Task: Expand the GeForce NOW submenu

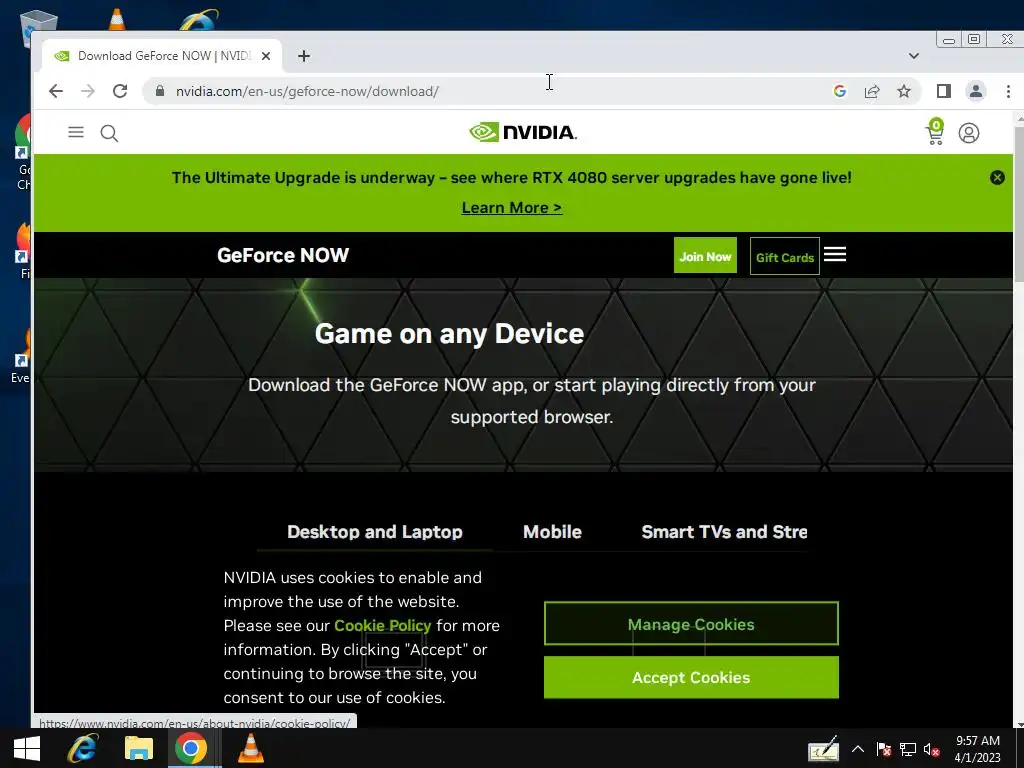Action: (x=835, y=254)
